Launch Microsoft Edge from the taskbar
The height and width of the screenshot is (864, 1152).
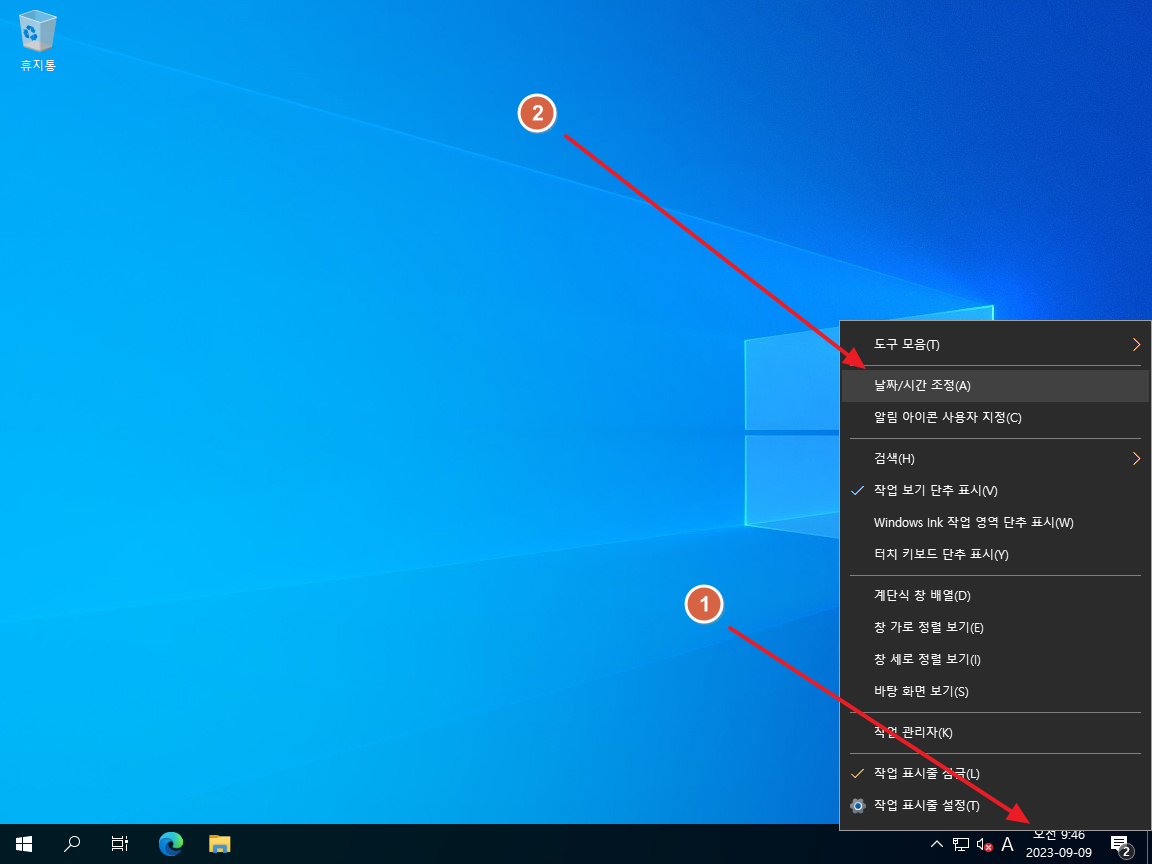171,844
